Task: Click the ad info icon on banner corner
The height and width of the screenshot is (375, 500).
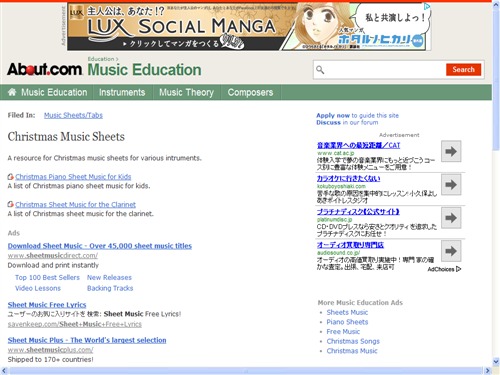Action: click(x=427, y=6)
